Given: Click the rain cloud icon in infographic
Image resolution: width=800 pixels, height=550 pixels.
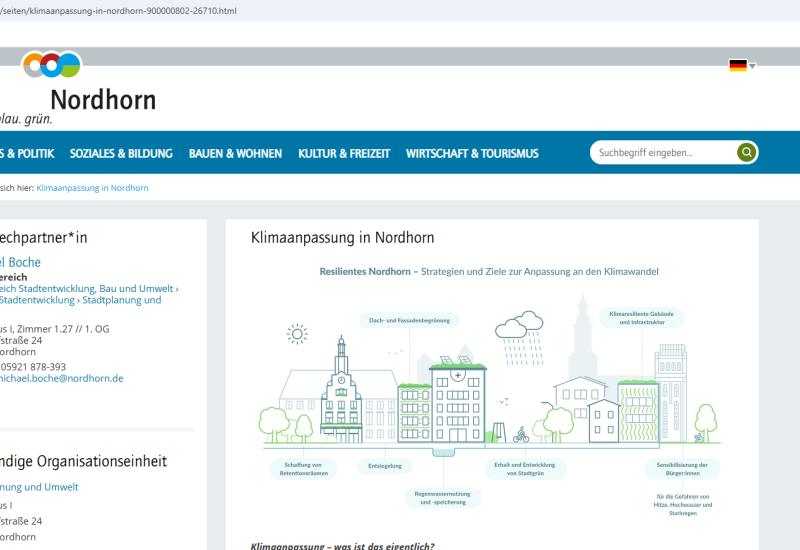Looking at the screenshot, I should 519,327.
